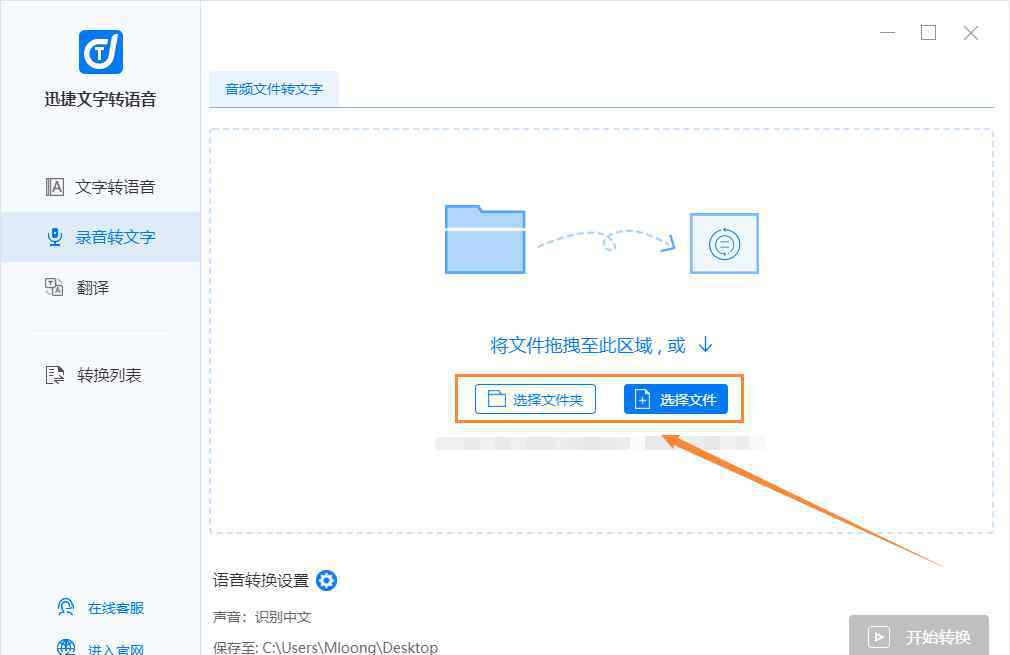Viewport: 1010px width, 655px height.
Task: Click the translate icon beside 翻译
Action: tap(54, 287)
